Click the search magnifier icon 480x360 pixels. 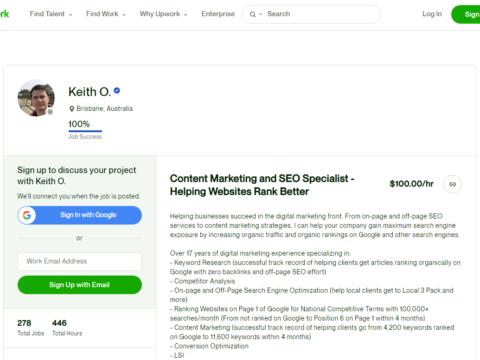click(x=253, y=14)
